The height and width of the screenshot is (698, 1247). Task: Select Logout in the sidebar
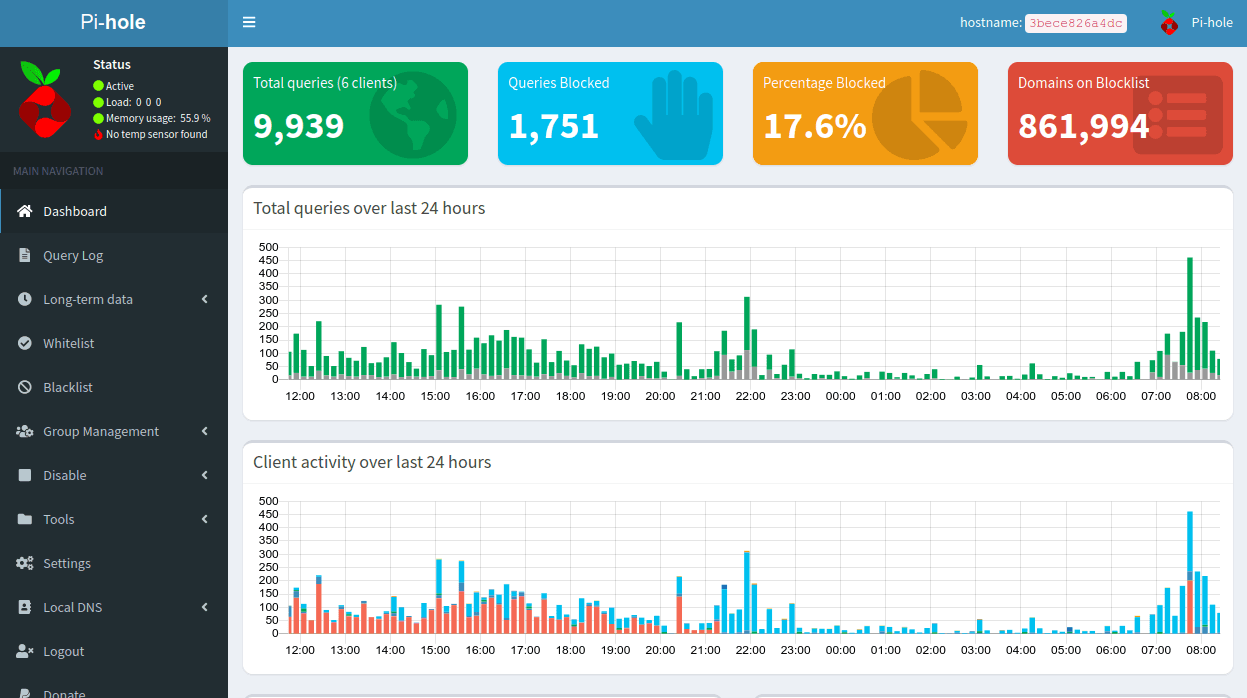tap(114, 651)
